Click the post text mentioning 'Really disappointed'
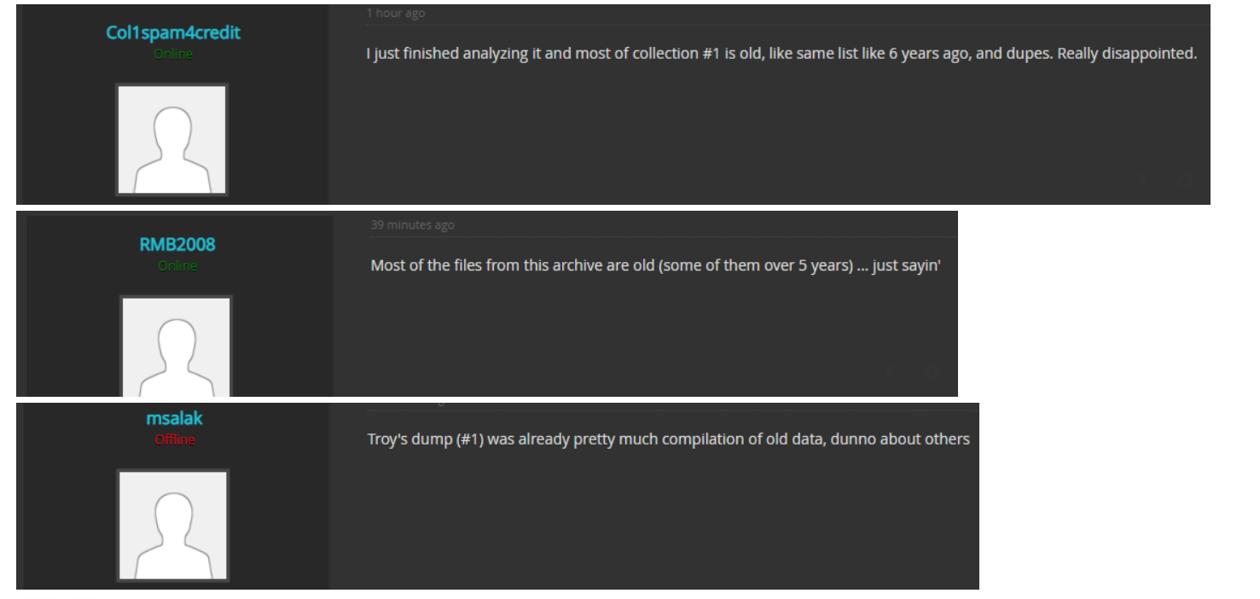Screen dimensions: 1260x599 coord(781,53)
